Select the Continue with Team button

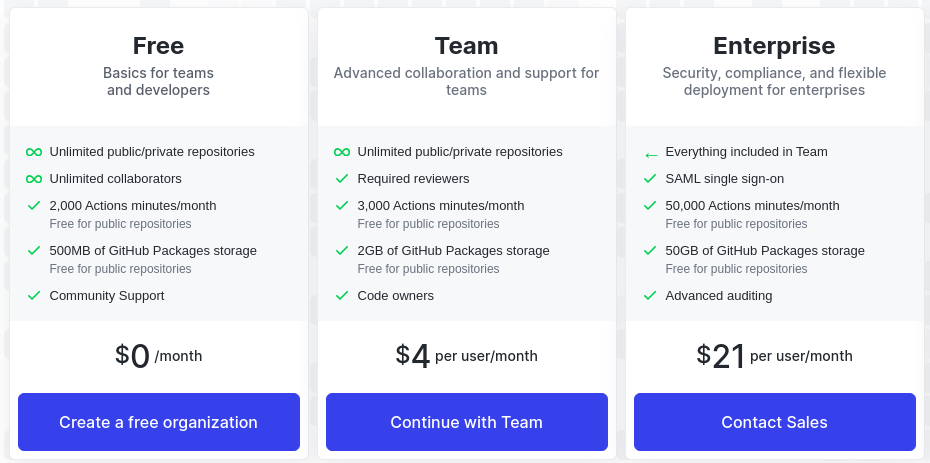point(467,422)
